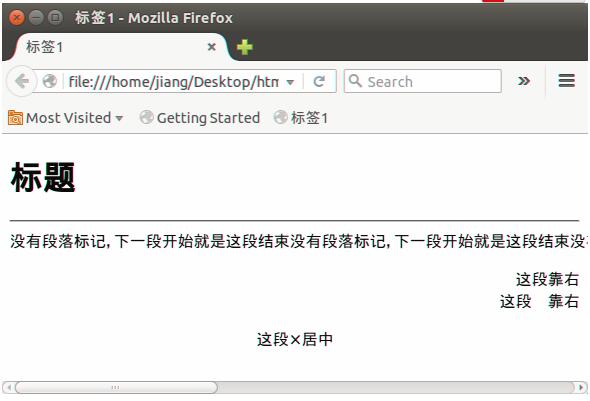Open the hamburger menu
Viewport: 590px width, 401px height.
coord(566,81)
